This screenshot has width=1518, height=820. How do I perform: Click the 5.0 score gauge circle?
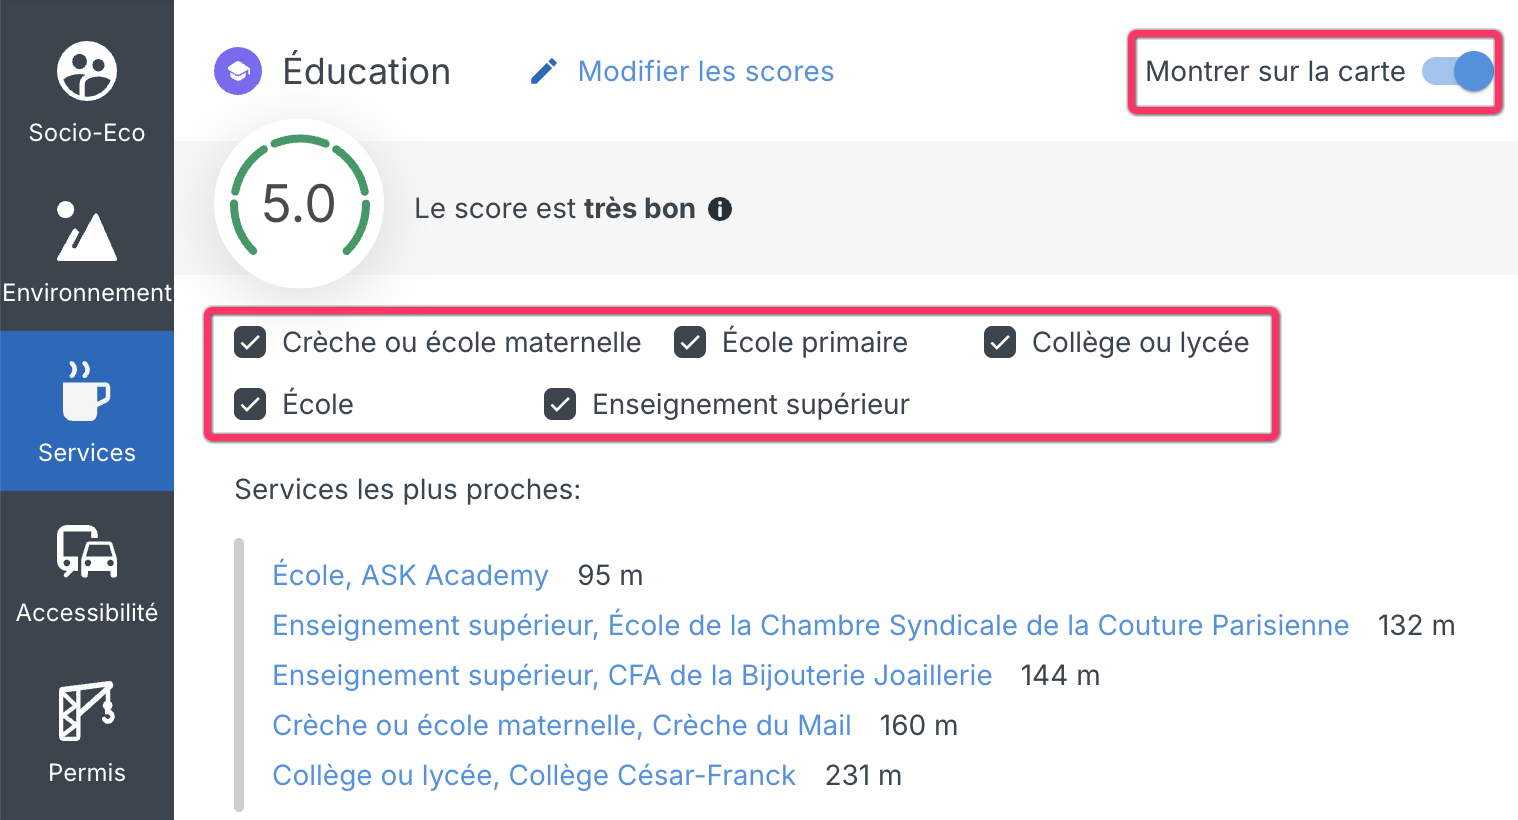[x=299, y=204]
